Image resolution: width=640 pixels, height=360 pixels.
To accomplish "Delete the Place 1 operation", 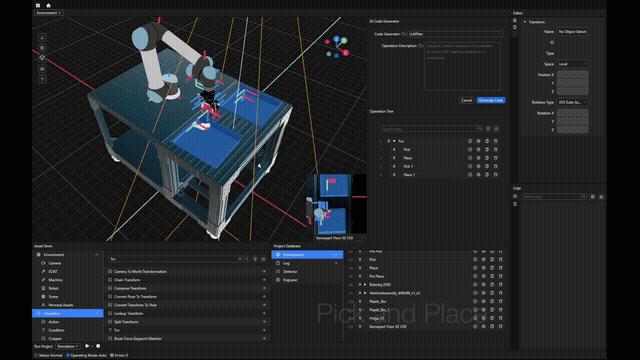I will (x=496, y=175).
